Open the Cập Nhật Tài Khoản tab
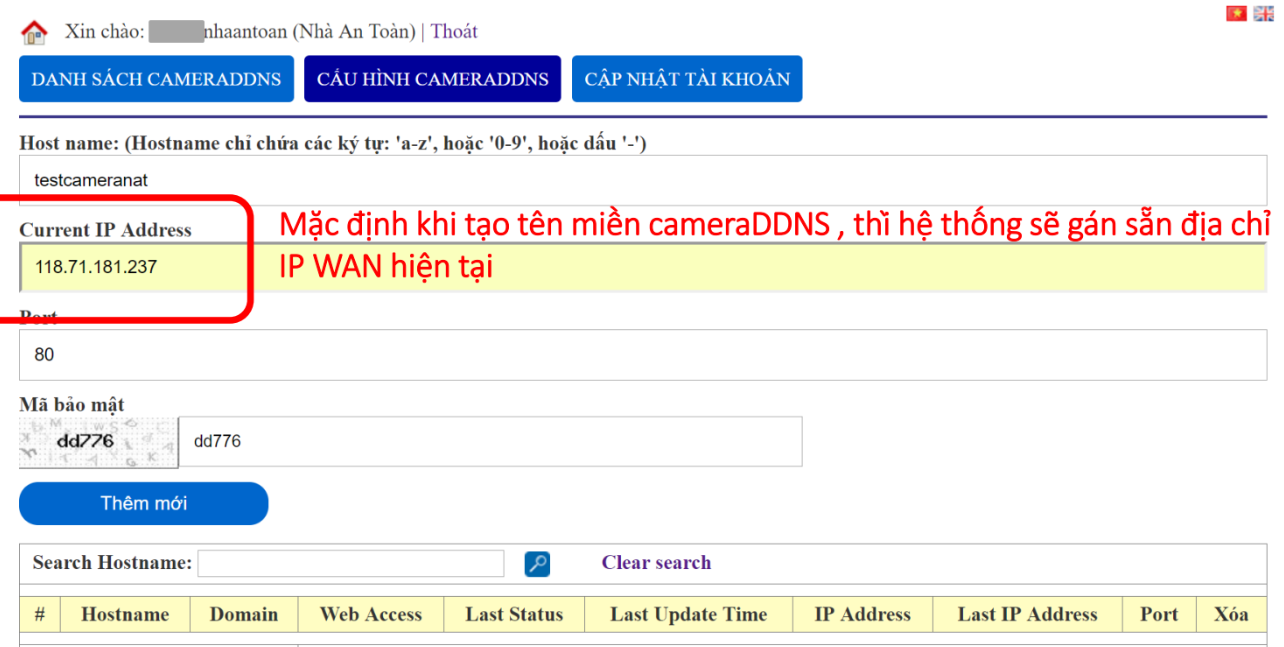This screenshot has width=1284, height=647. click(687, 79)
